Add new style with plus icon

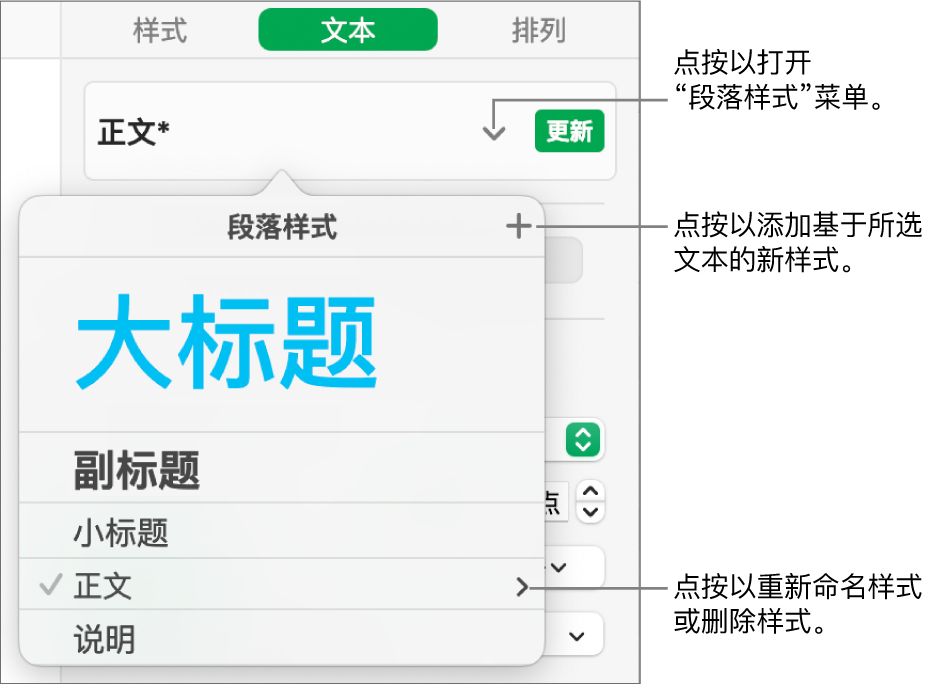(518, 226)
